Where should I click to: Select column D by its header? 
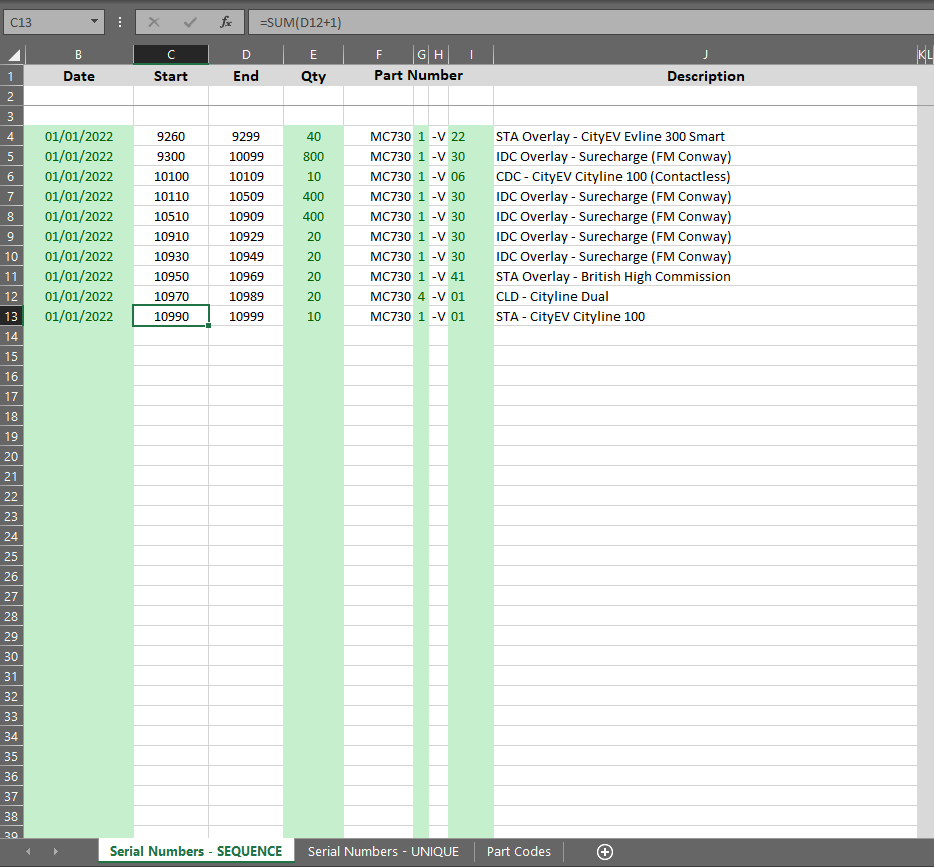[245, 54]
